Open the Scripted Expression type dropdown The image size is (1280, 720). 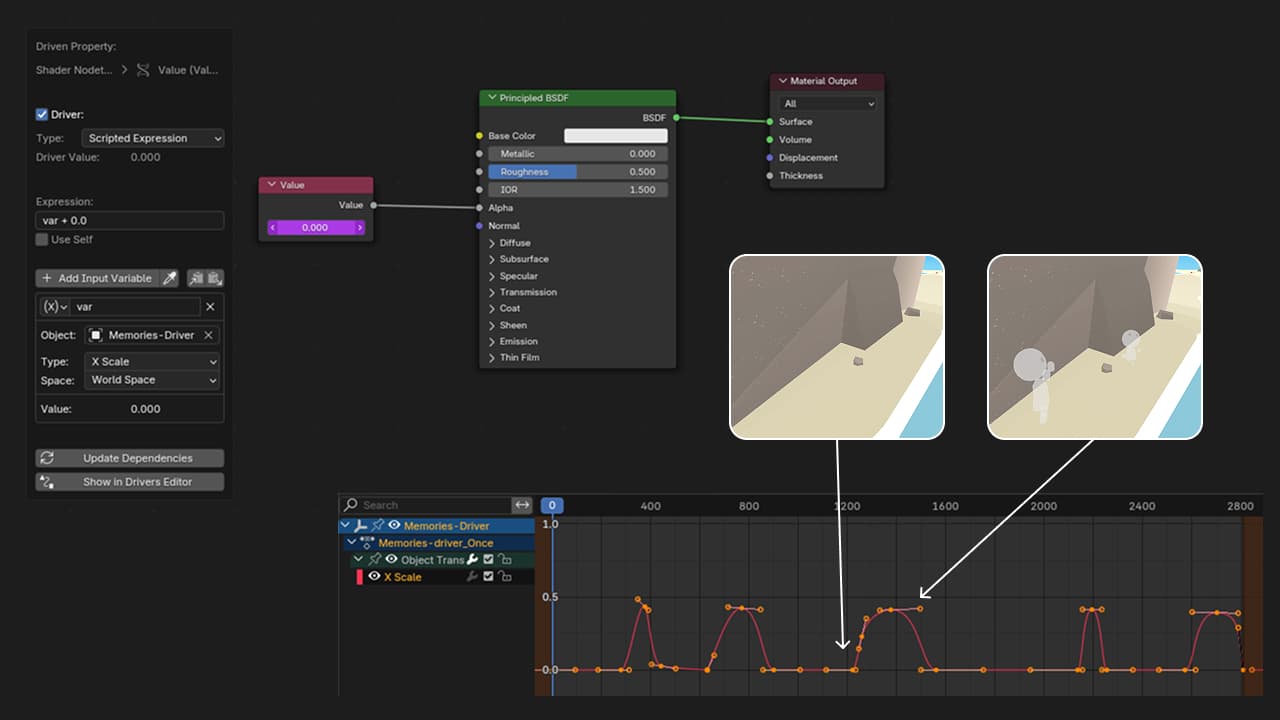153,138
